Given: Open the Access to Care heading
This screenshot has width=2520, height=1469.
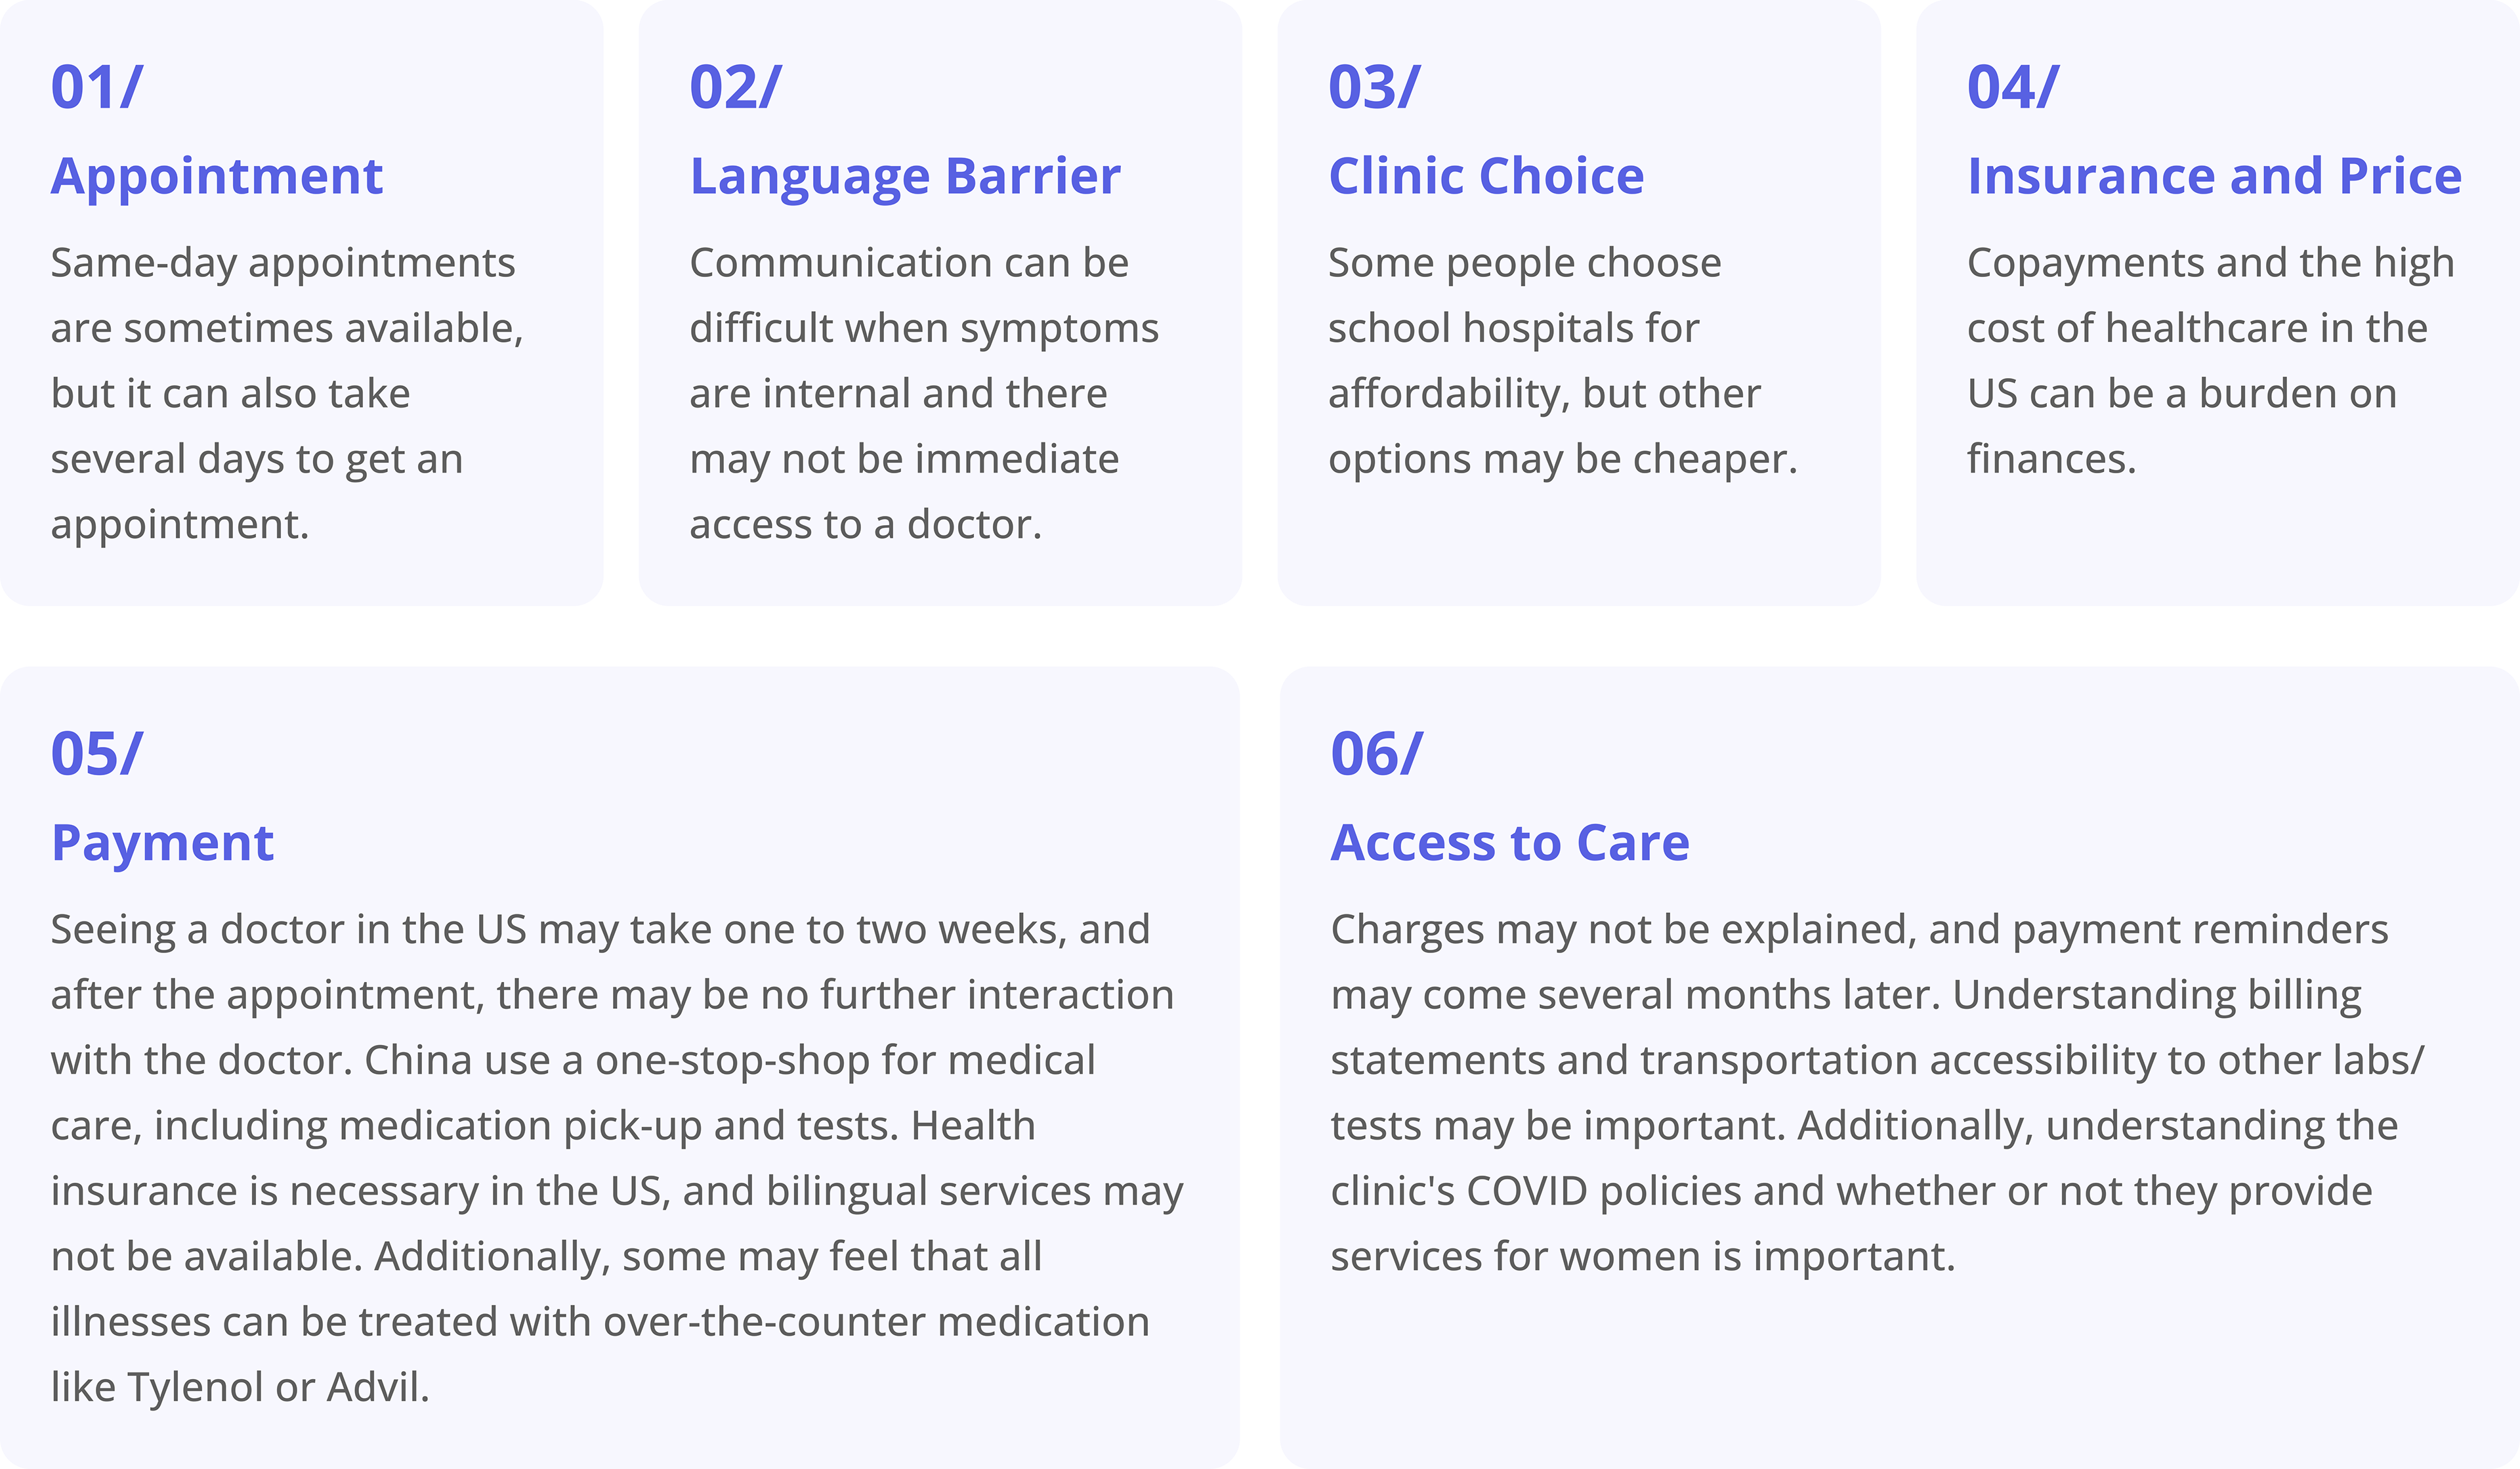Looking at the screenshot, I should pos(1510,843).
